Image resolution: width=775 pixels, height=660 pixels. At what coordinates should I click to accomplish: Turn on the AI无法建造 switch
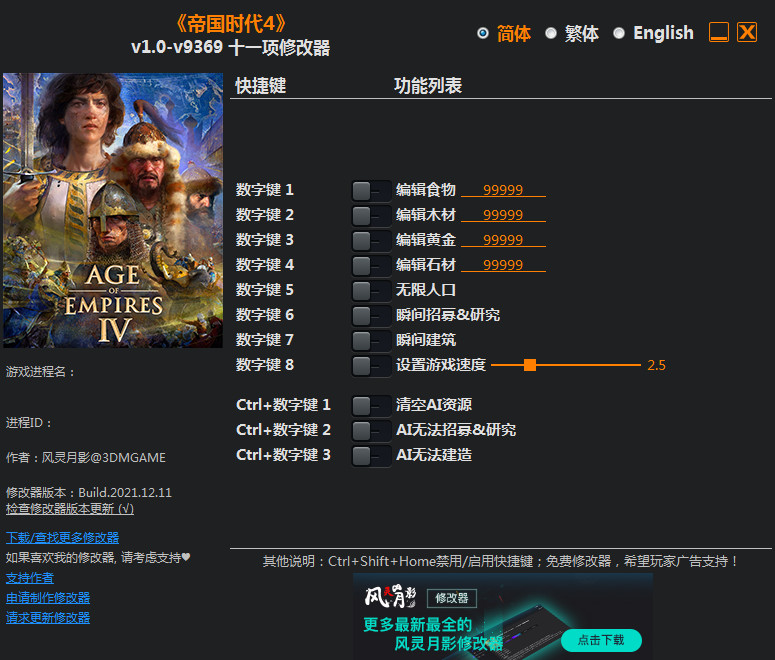click(x=371, y=456)
